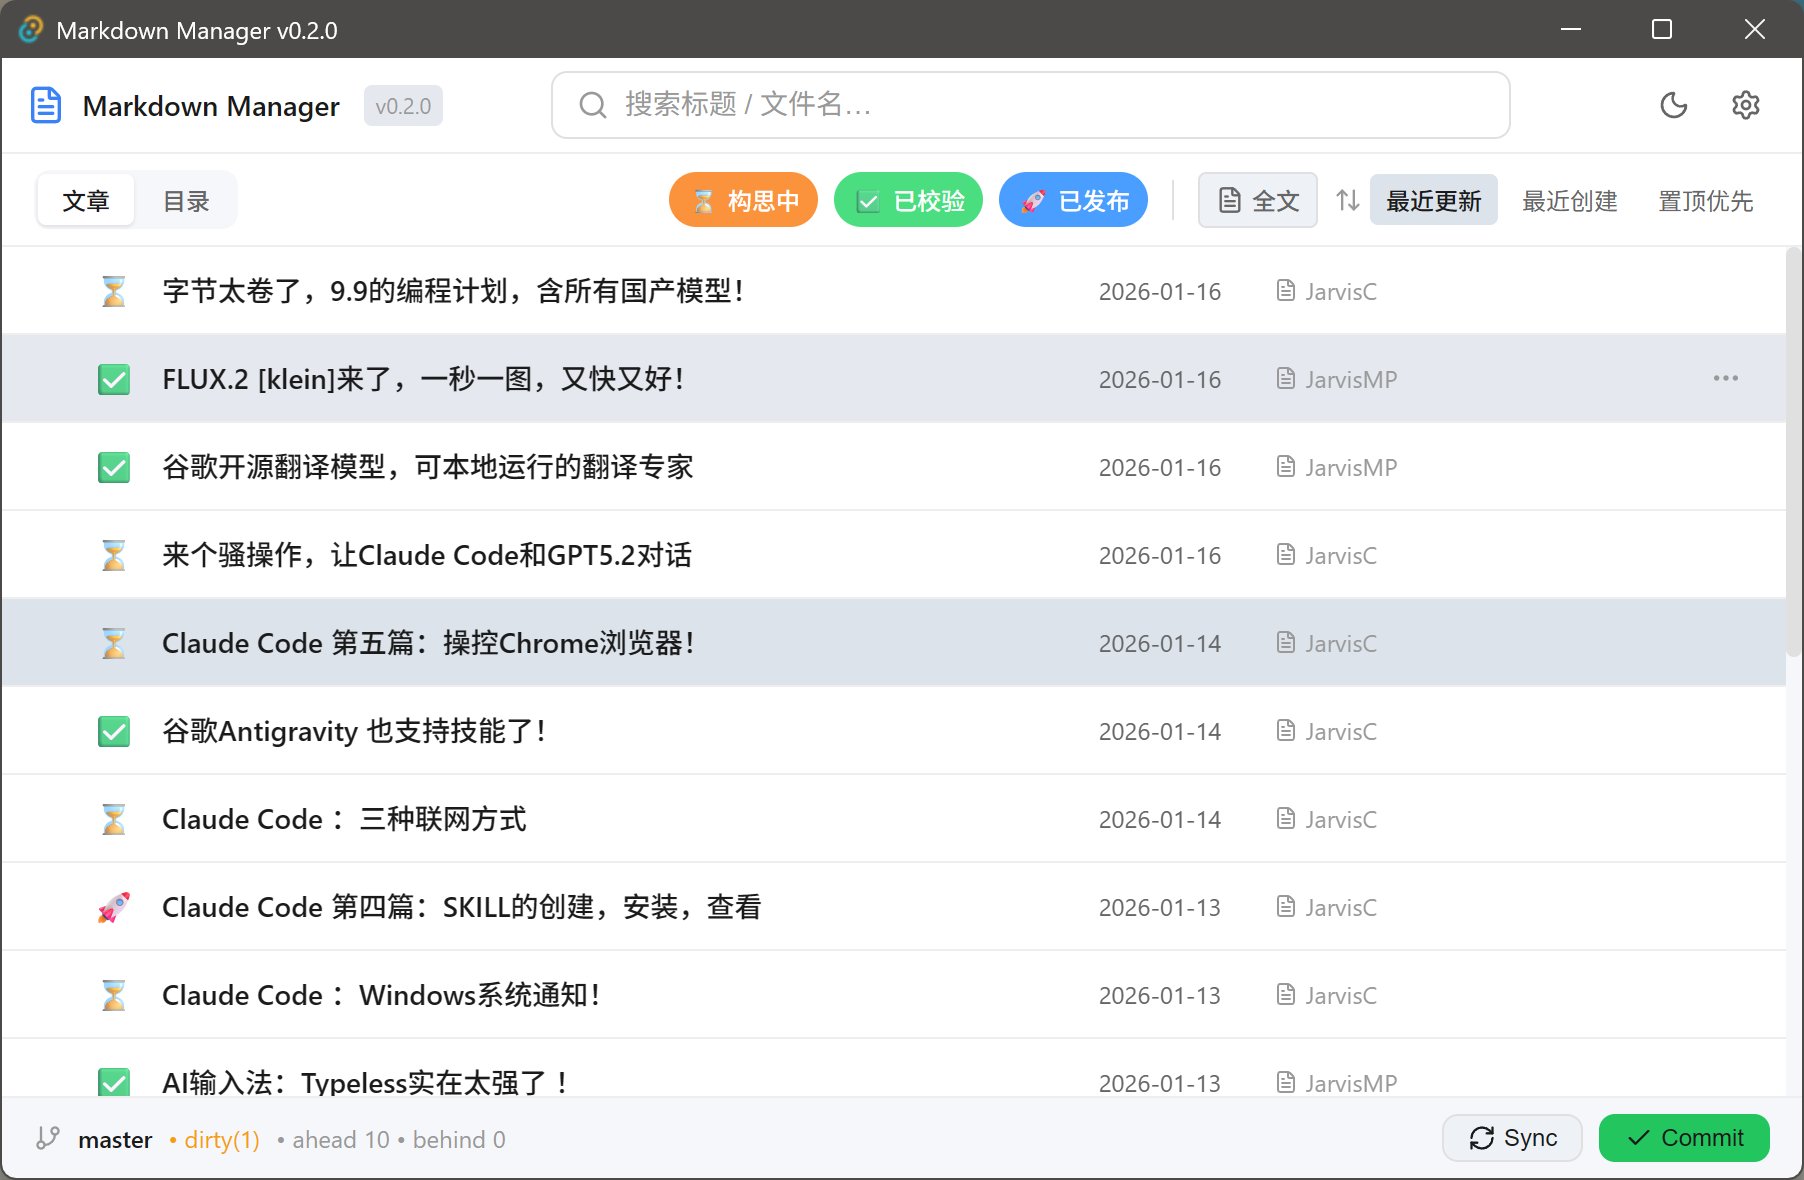The image size is (1804, 1180).
Task: Click the hourglass icon beside 字节太卷了 article
Action: pos(114,291)
